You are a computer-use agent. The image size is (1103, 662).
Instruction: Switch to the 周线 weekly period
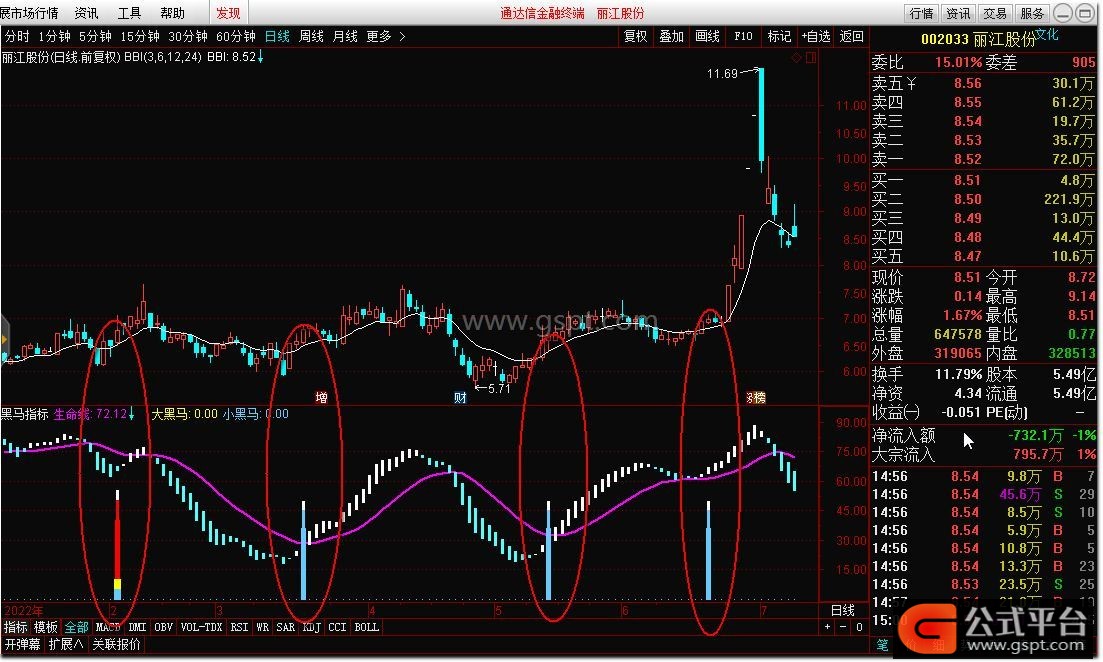[x=311, y=36]
